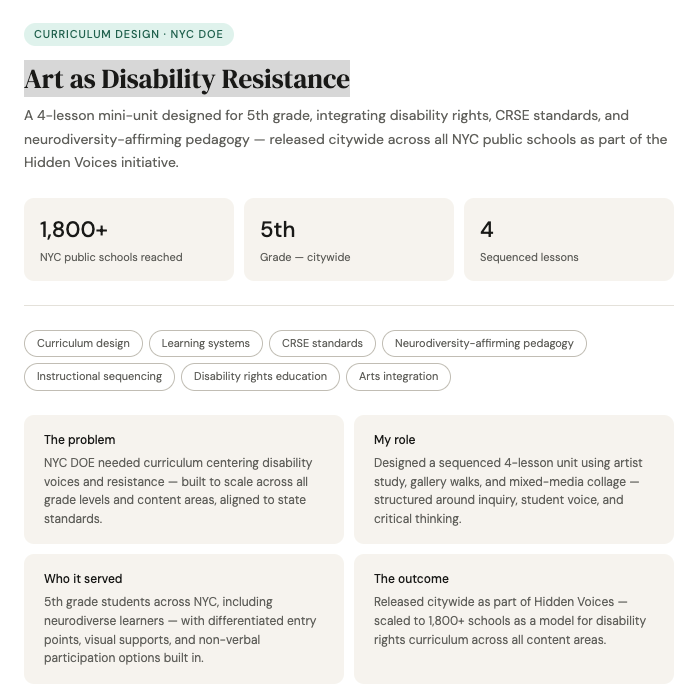Select the Disability rights education tag
Screen dimensions: 688x699
(260, 377)
